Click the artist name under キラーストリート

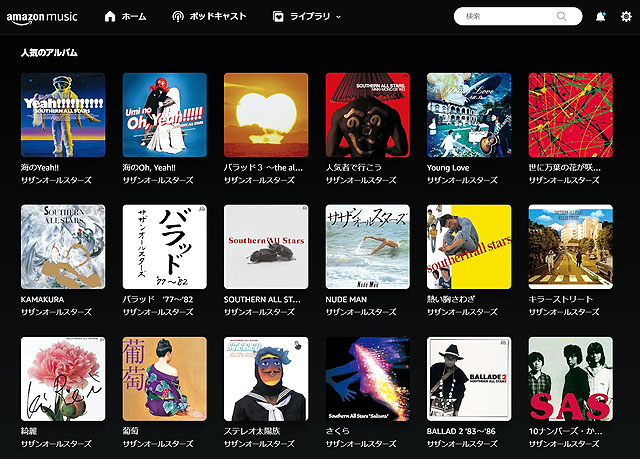pos(564,312)
